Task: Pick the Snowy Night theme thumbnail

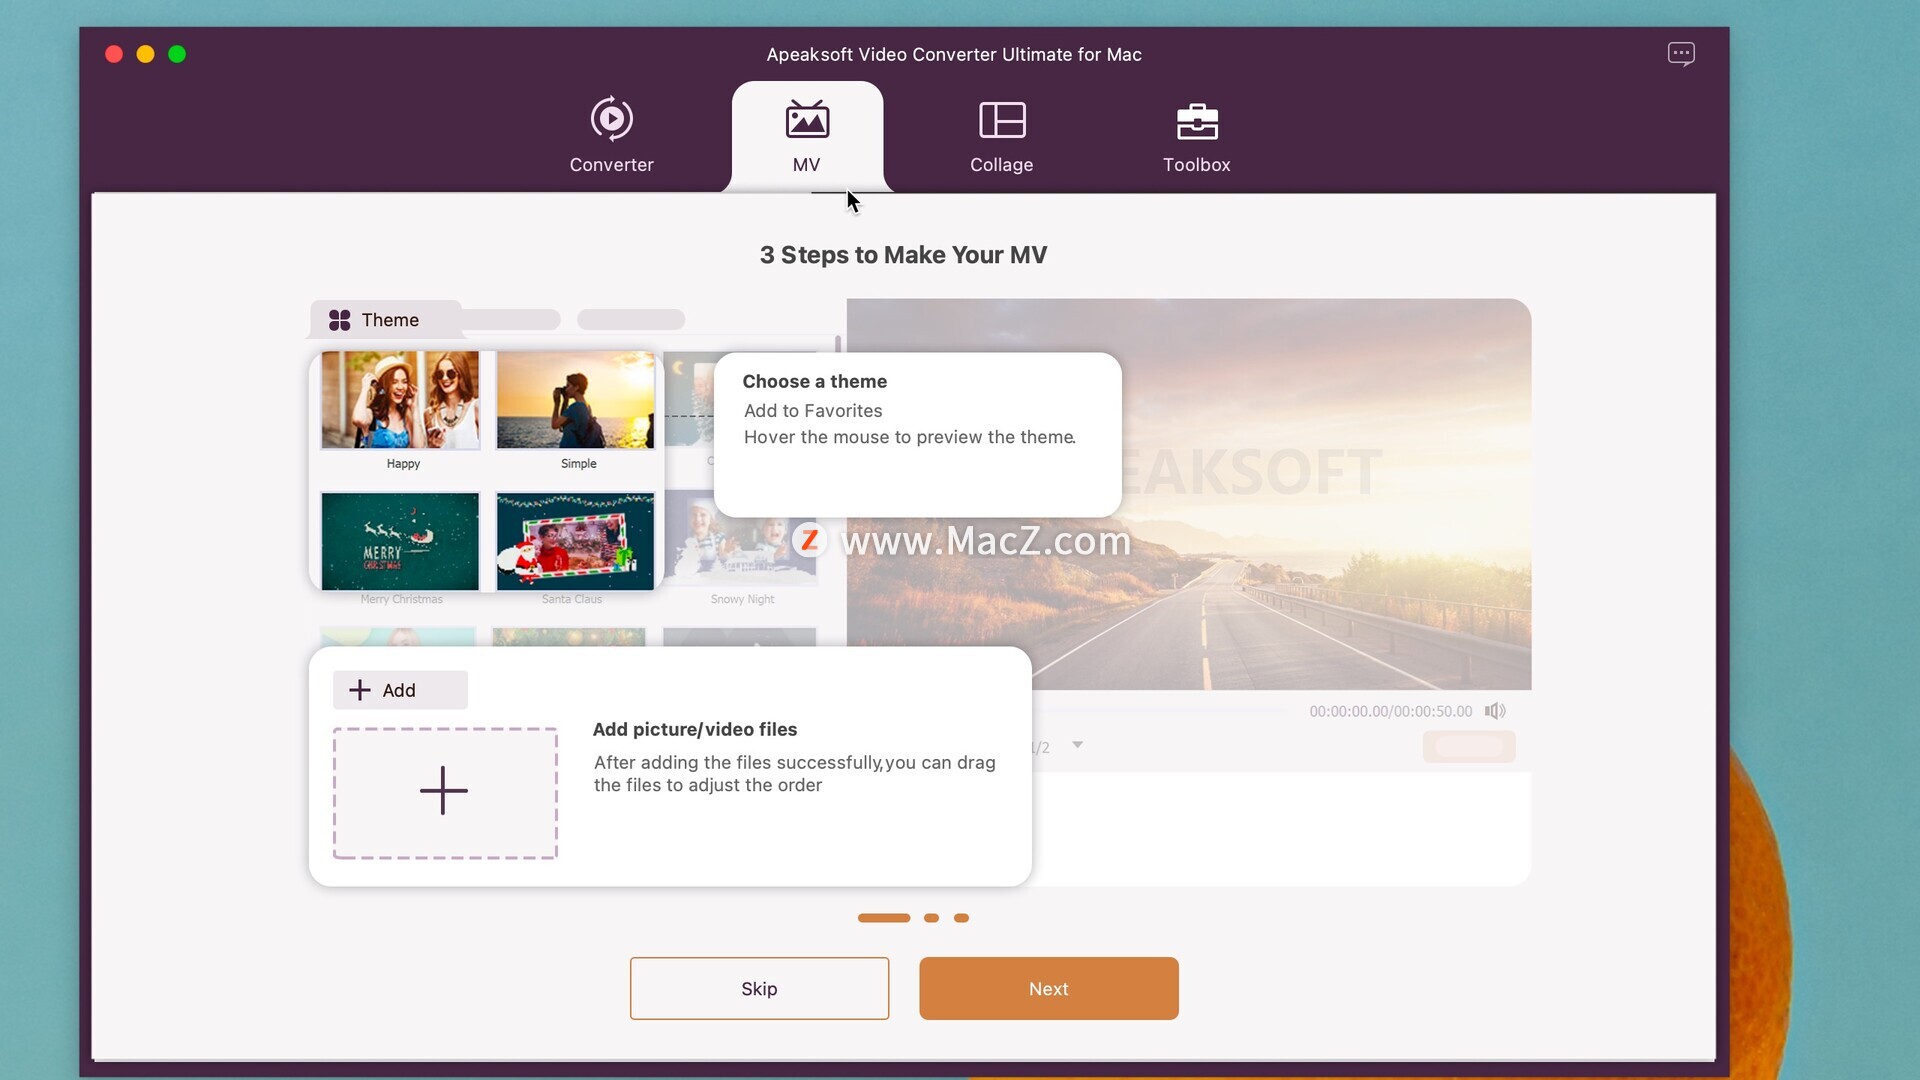Action: (x=742, y=541)
